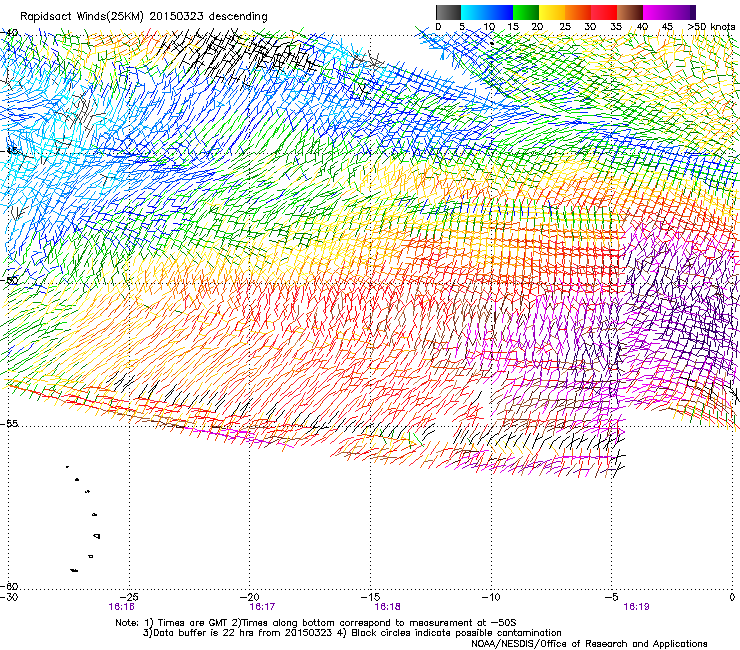740x650 pixels.
Task: Click the '>50 knots' legend label
Action: tap(711, 27)
